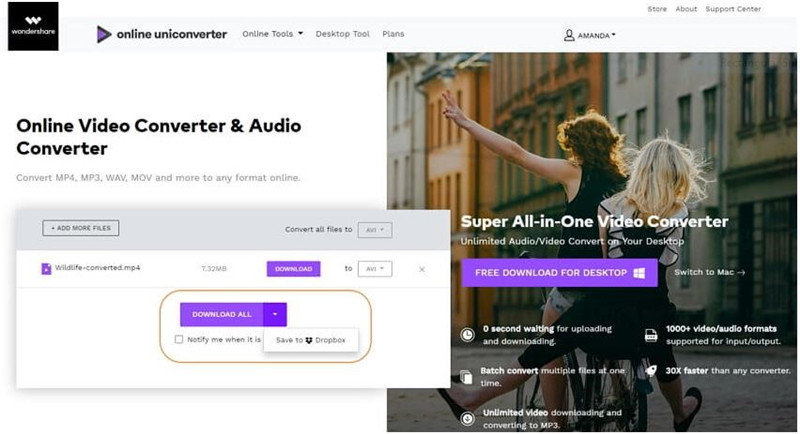Open the AMANDA user account icon

(x=569, y=35)
